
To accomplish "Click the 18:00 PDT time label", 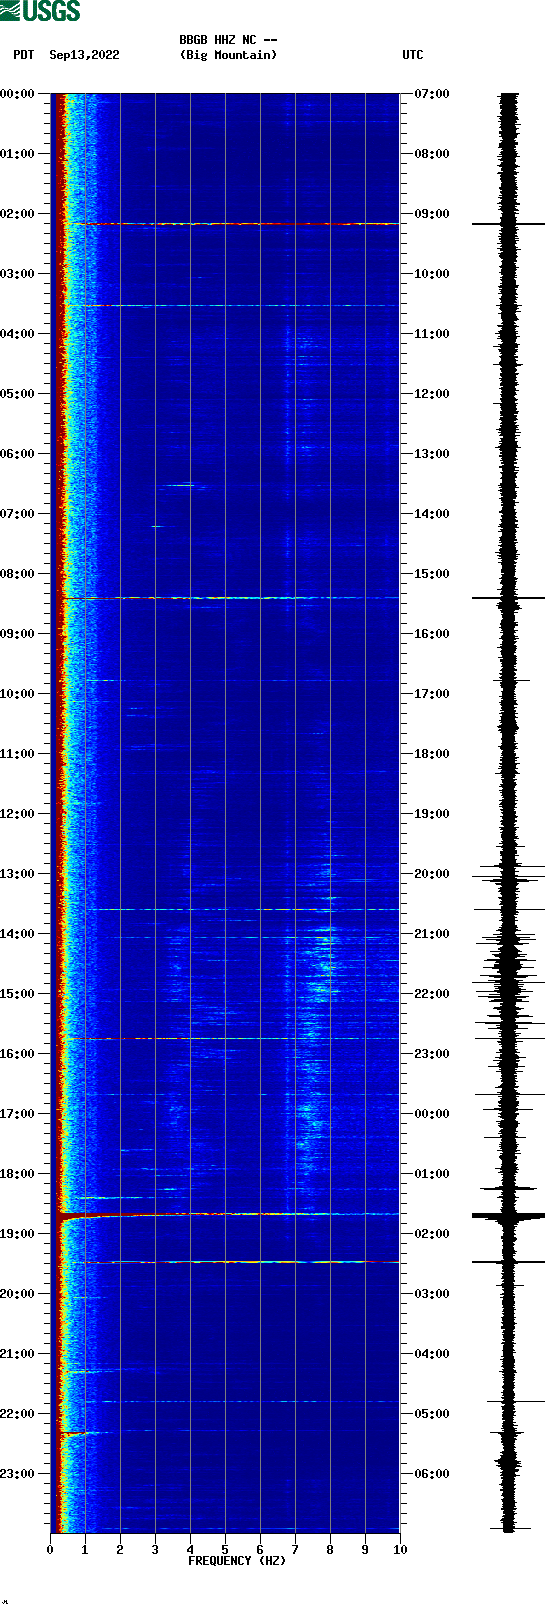I will click(18, 1174).
